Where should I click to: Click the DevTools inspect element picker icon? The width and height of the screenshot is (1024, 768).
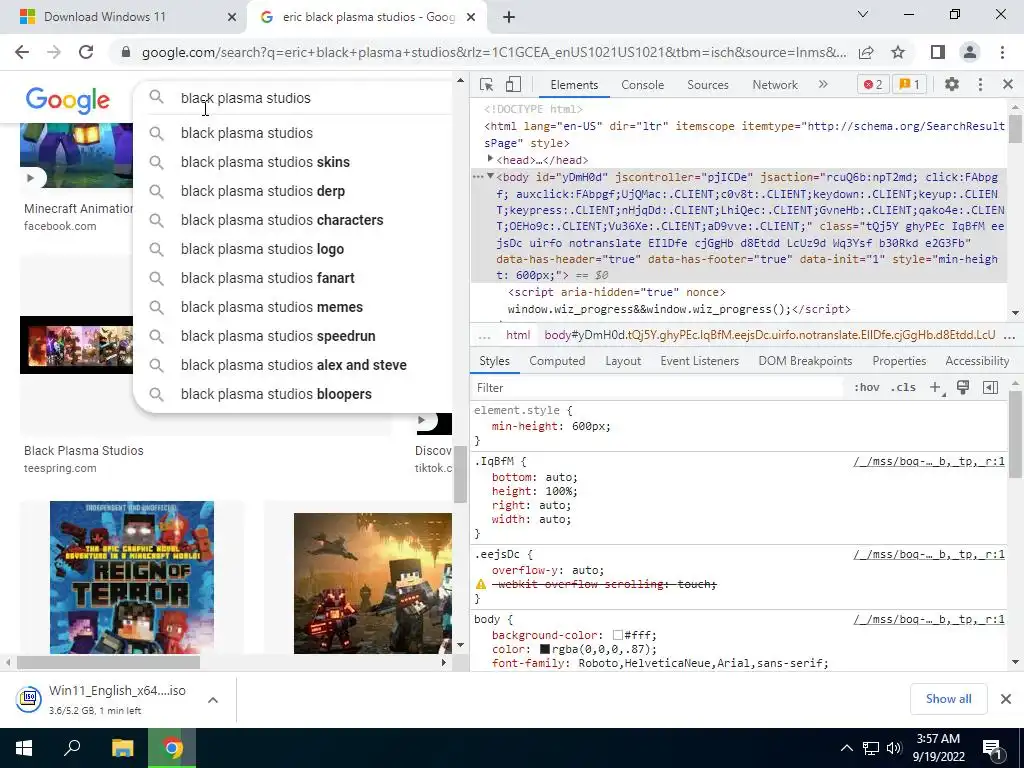(486, 85)
